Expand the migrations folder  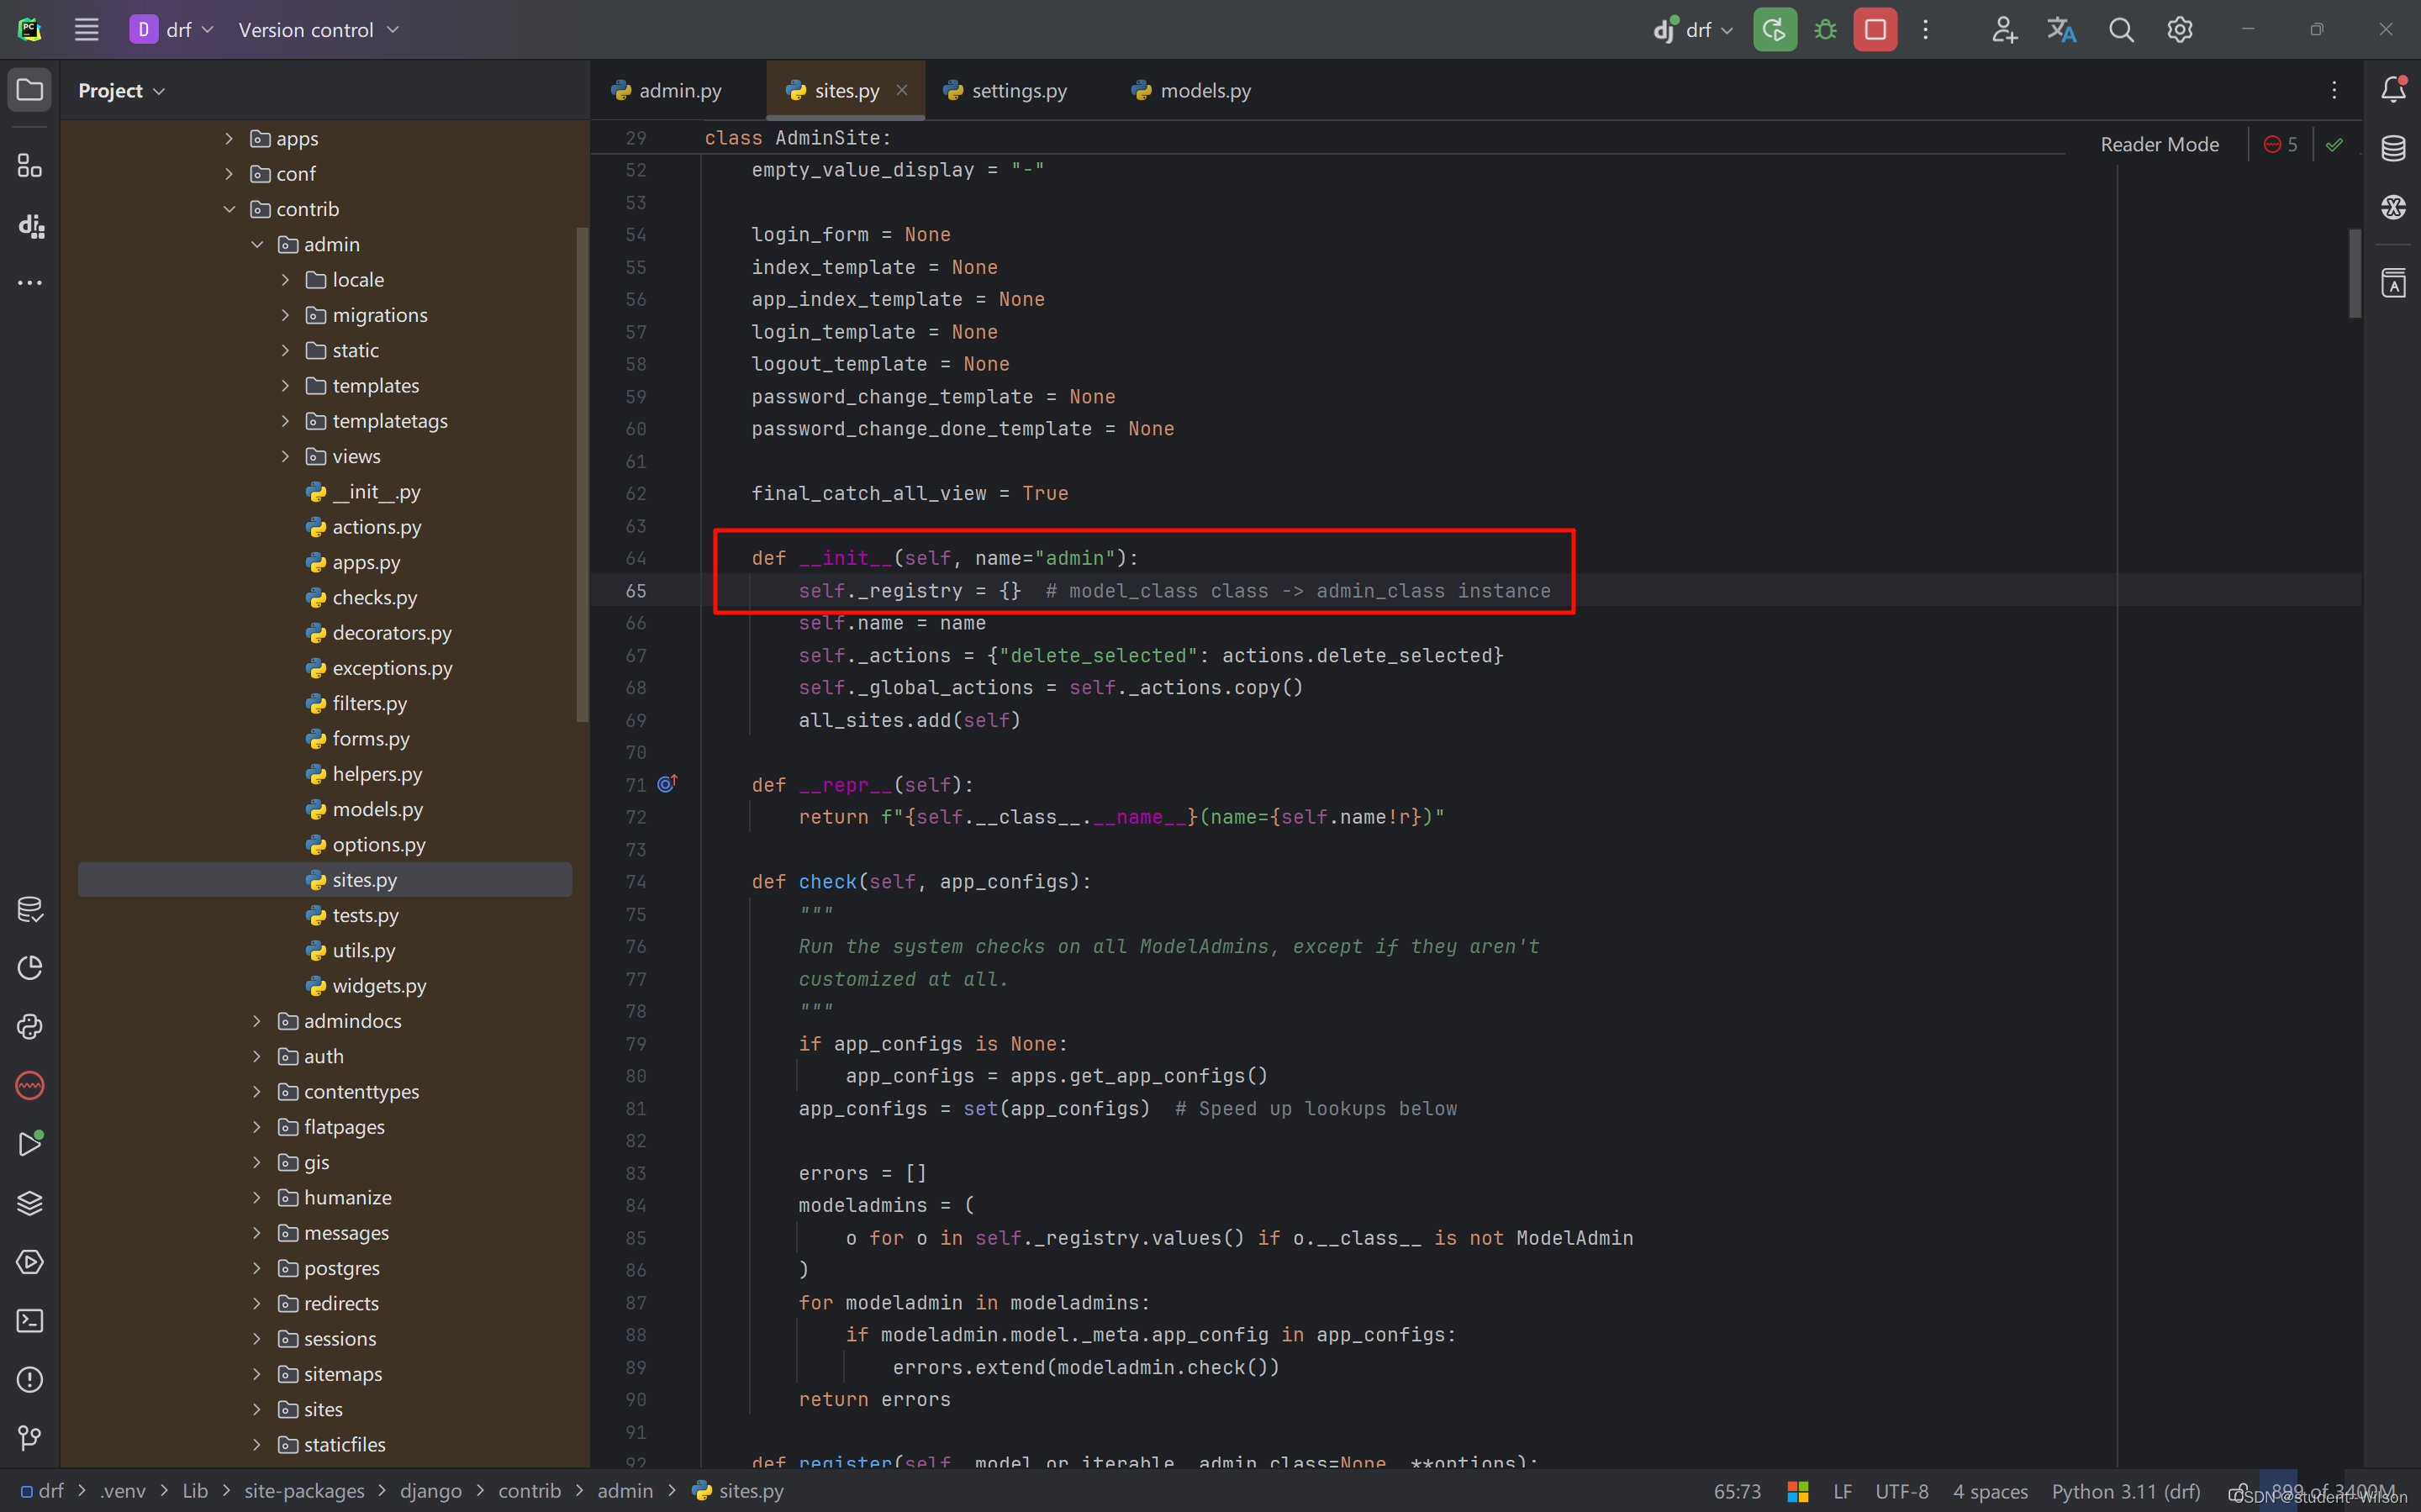285,315
